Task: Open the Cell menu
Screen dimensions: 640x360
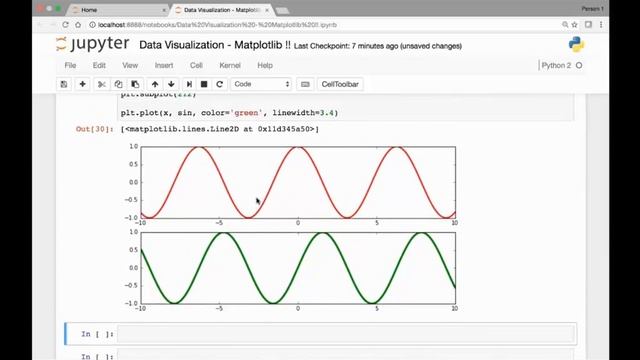Action: click(196, 65)
